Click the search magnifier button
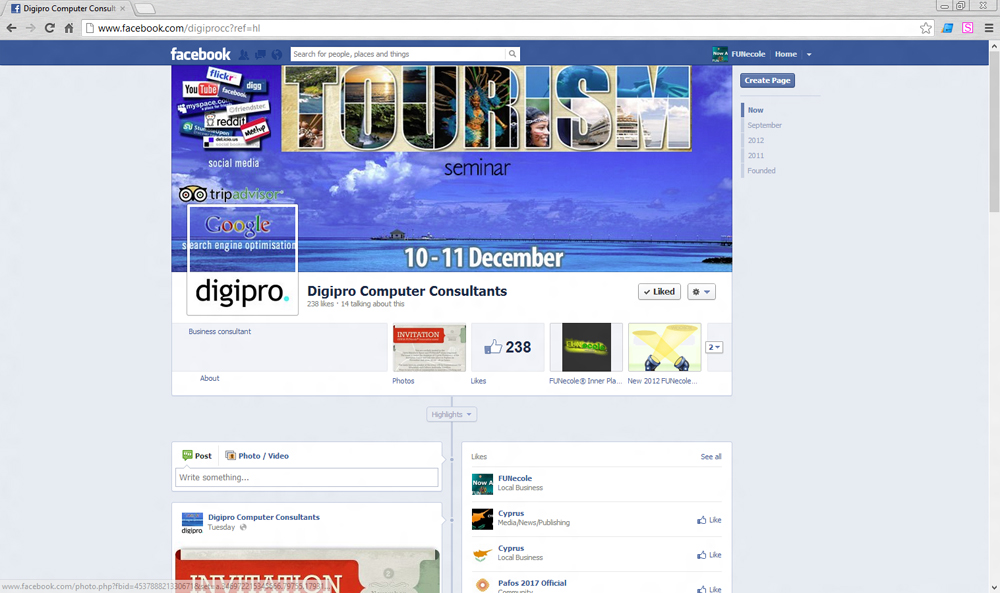Image resolution: width=1000 pixels, height=593 pixels. pos(513,54)
